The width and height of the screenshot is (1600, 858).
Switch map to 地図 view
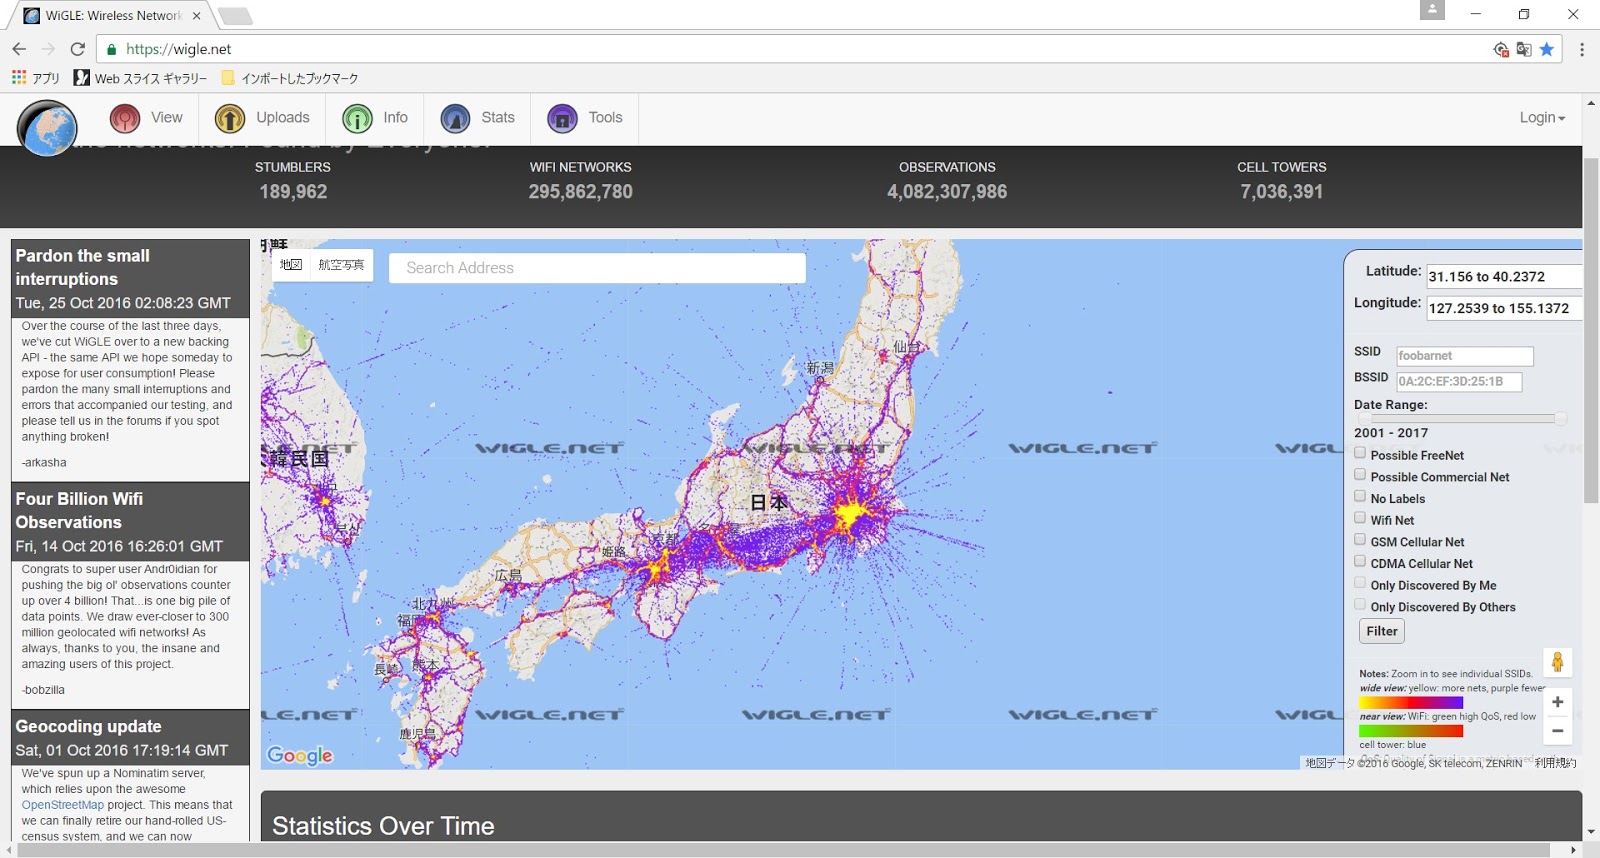[291, 265]
